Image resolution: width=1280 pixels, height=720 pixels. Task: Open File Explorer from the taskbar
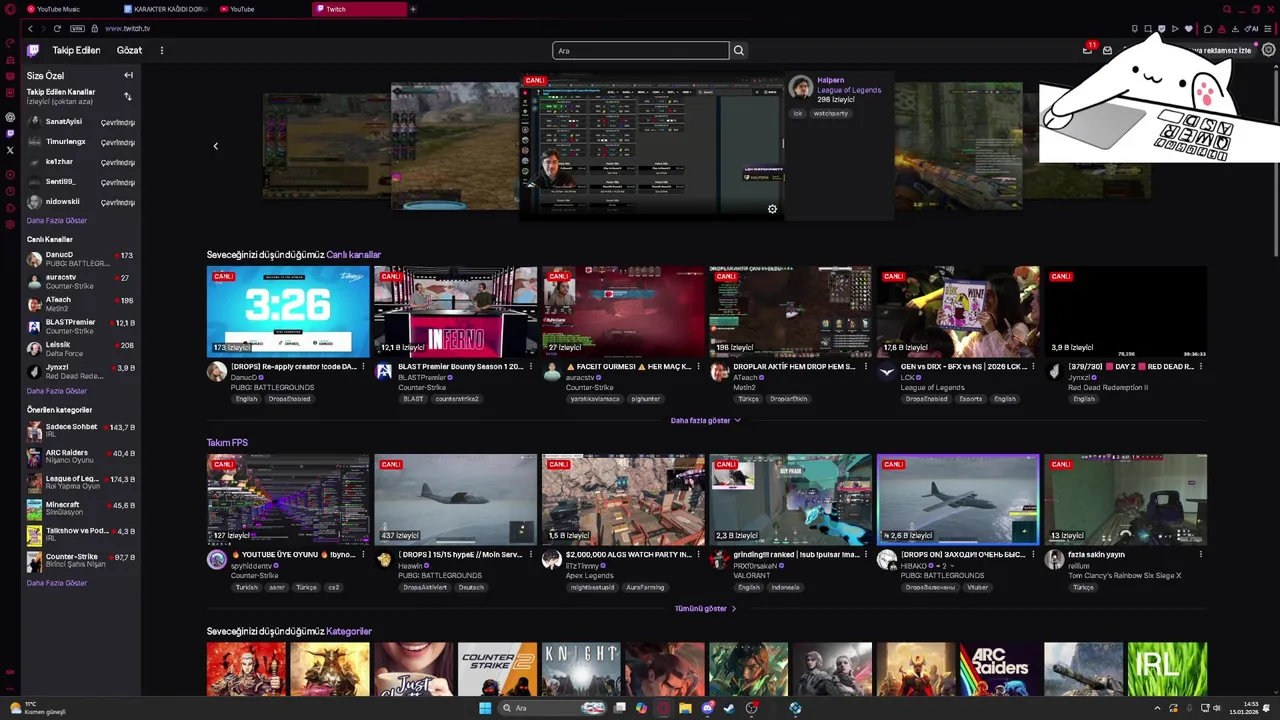[685, 708]
